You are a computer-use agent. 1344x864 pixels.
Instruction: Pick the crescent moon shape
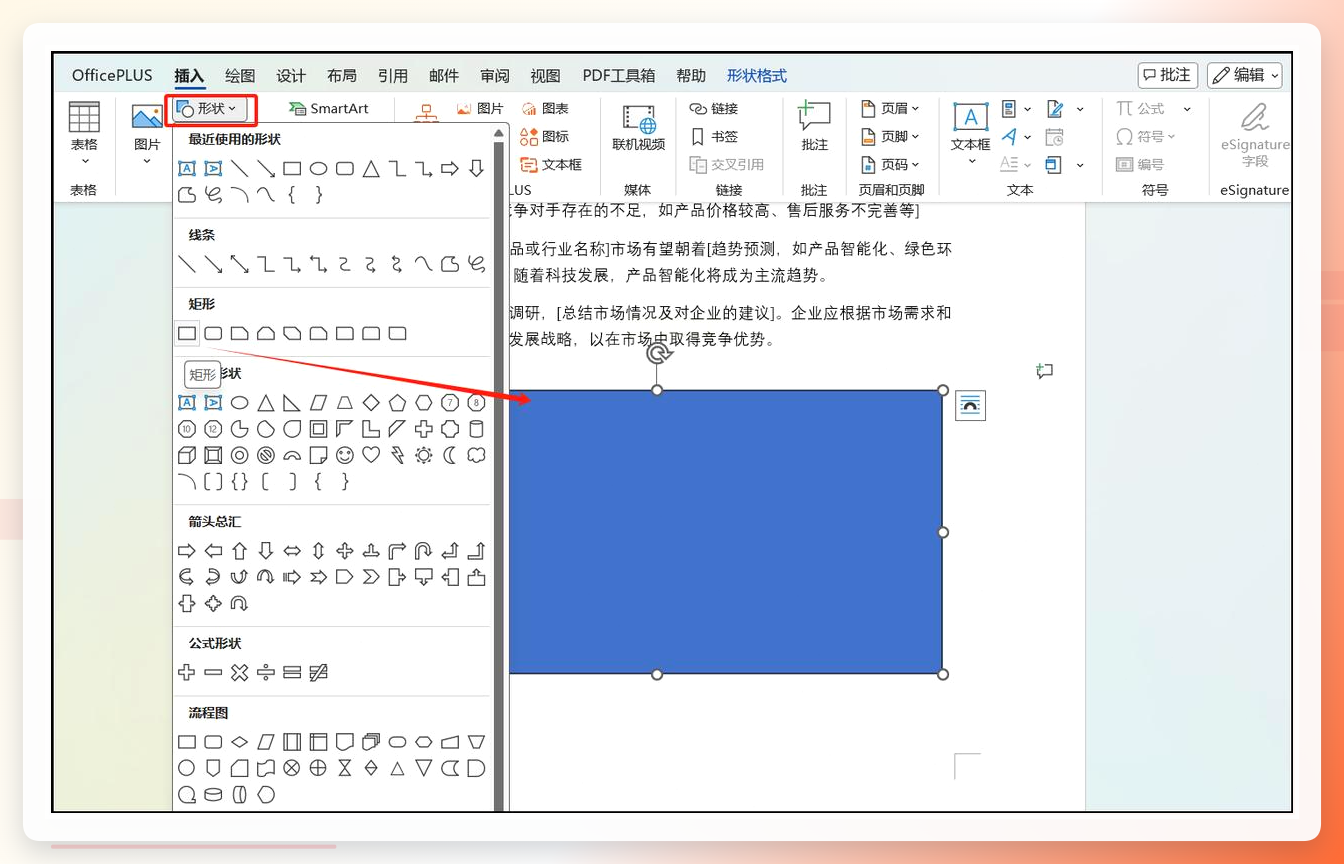tap(450, 455)
